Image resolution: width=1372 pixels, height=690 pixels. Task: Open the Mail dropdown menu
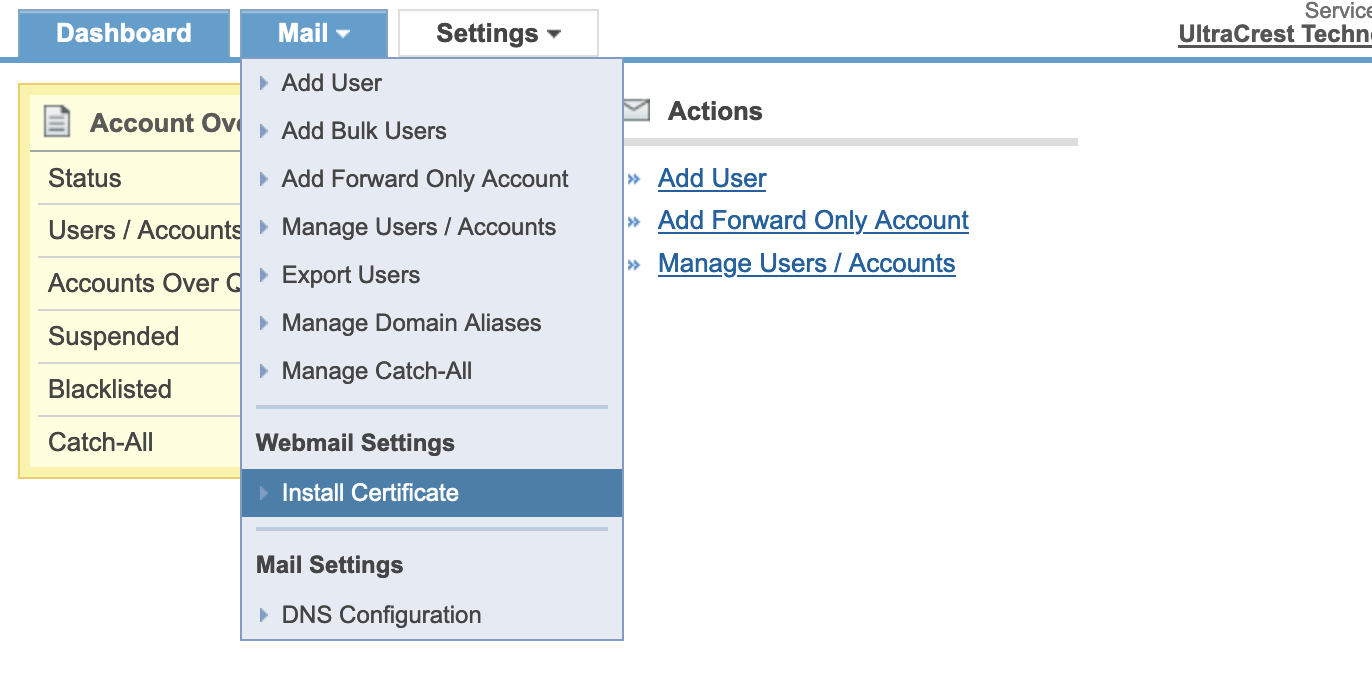pyautogui.click(x=314, y=33)
